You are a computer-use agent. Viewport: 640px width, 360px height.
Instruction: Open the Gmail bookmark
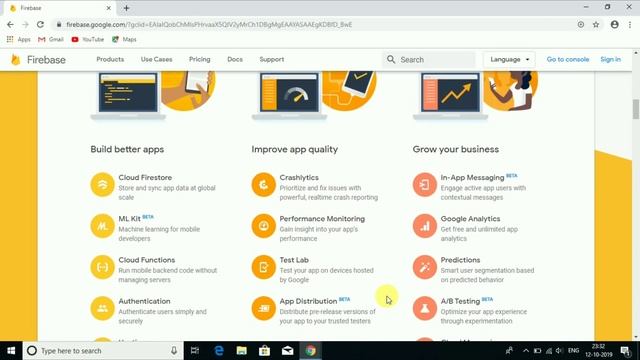(51, 40)
